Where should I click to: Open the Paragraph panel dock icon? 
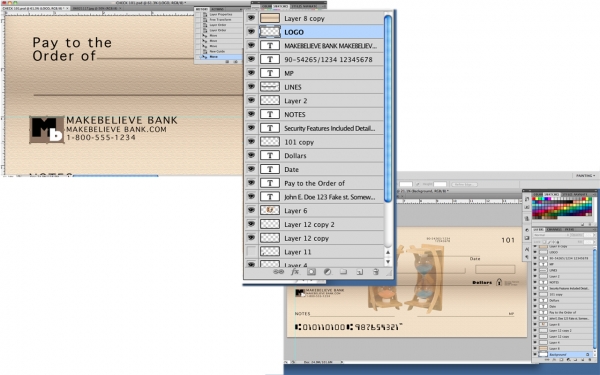point(527,257)
